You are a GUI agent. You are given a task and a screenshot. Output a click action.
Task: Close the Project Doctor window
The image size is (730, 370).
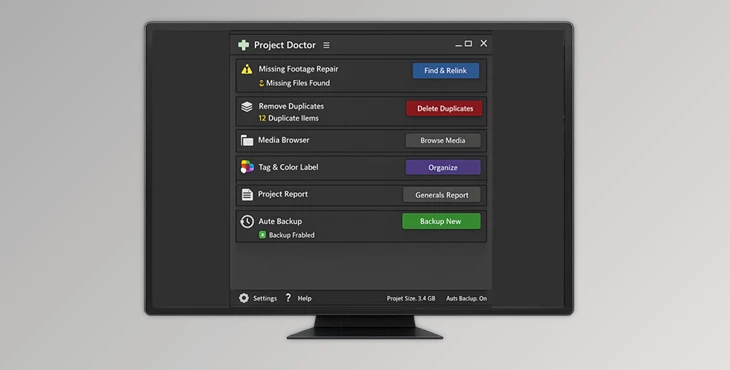tap(484, 43)
